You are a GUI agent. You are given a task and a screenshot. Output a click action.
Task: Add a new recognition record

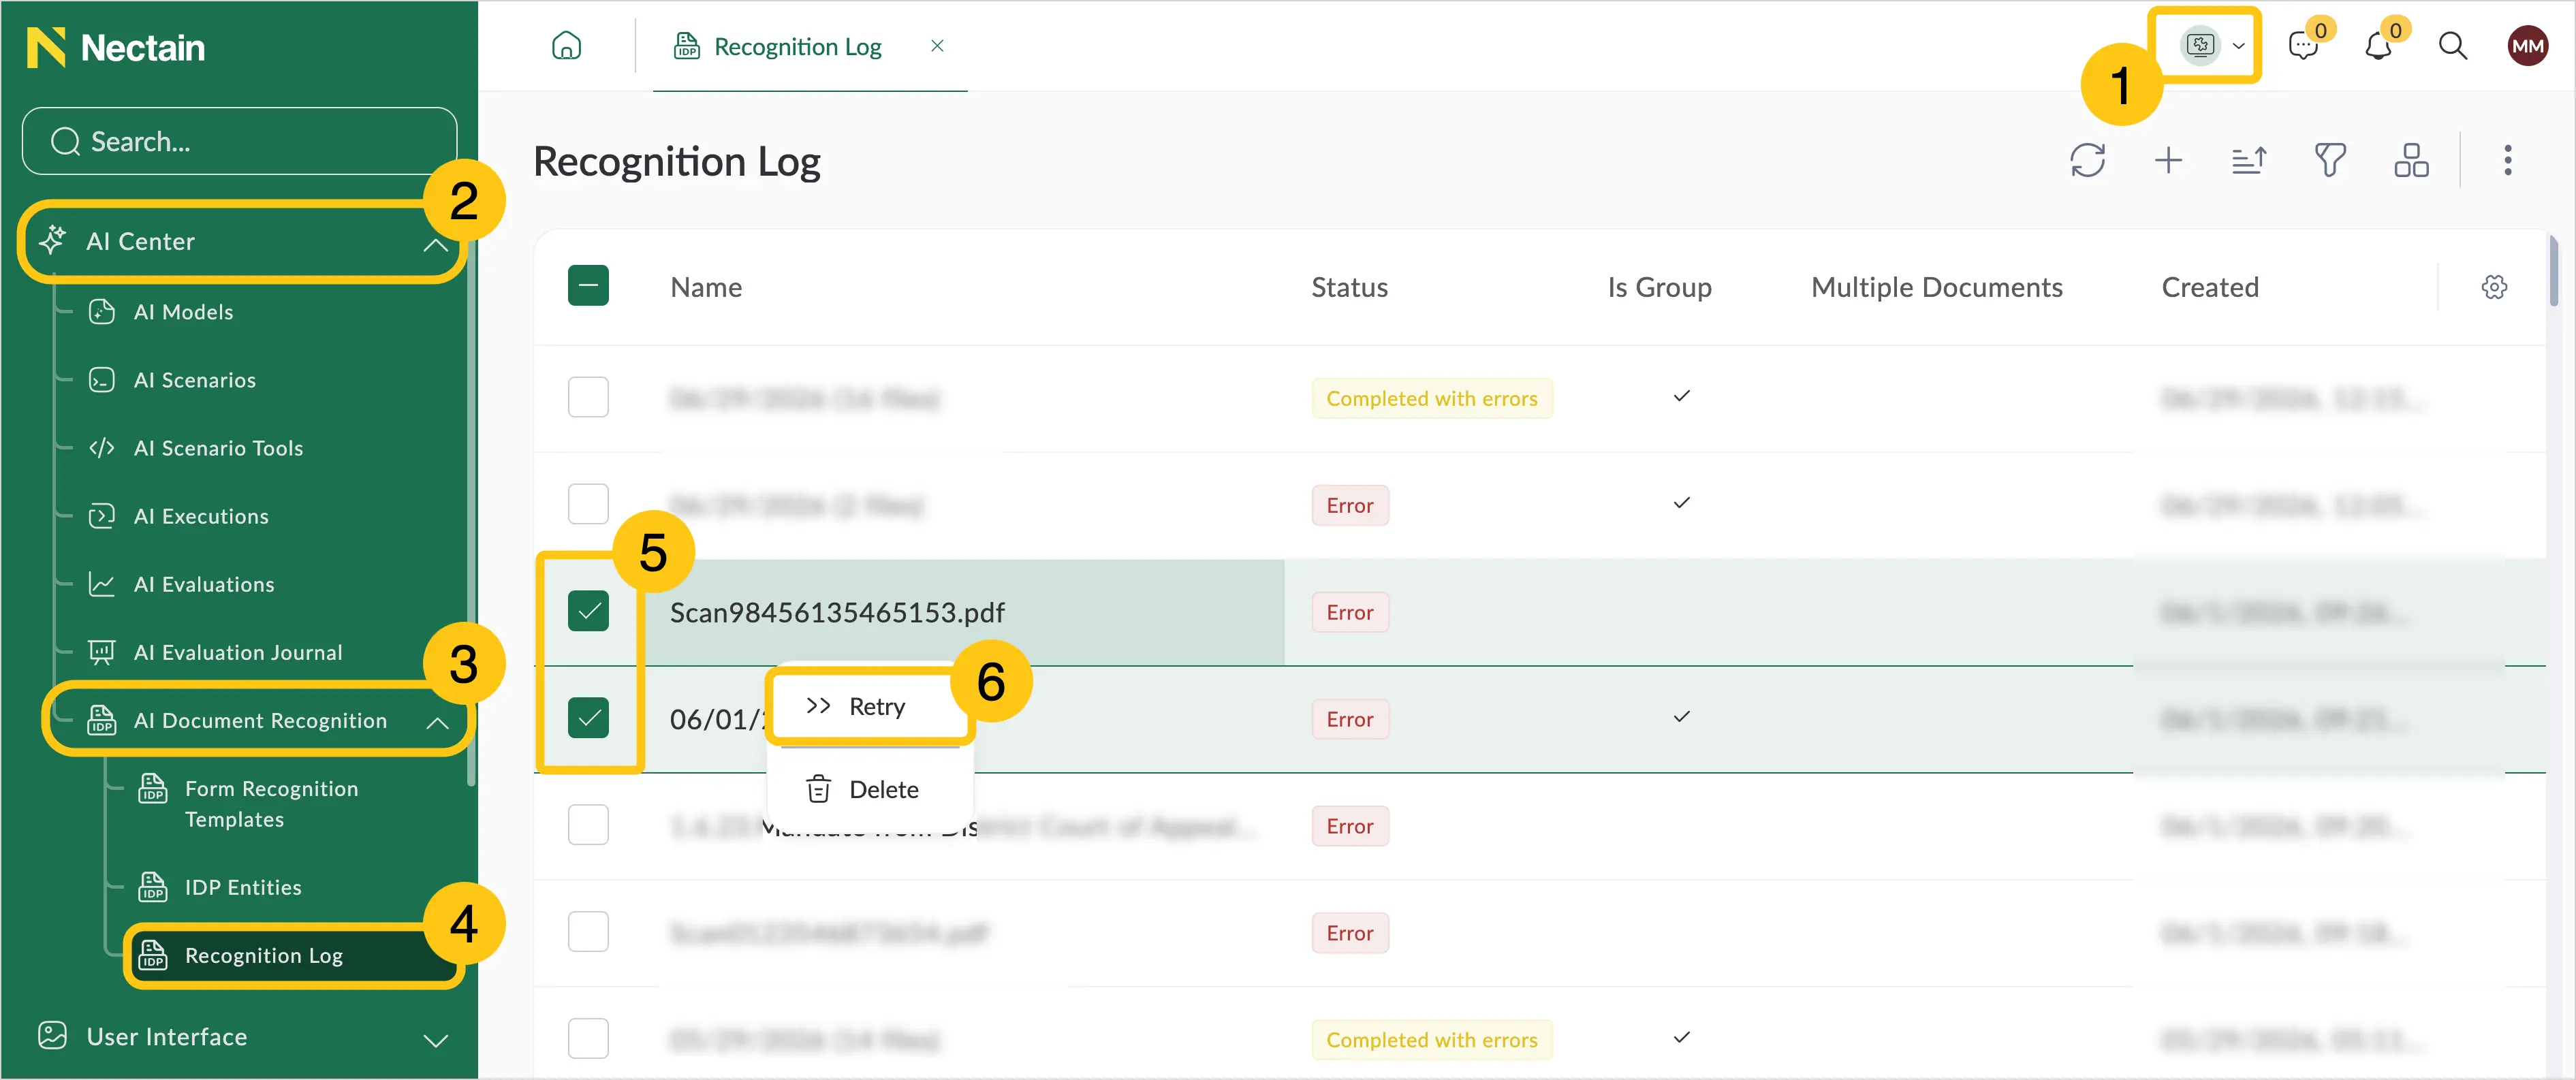pyautogui.click(x=2168, y=160)
